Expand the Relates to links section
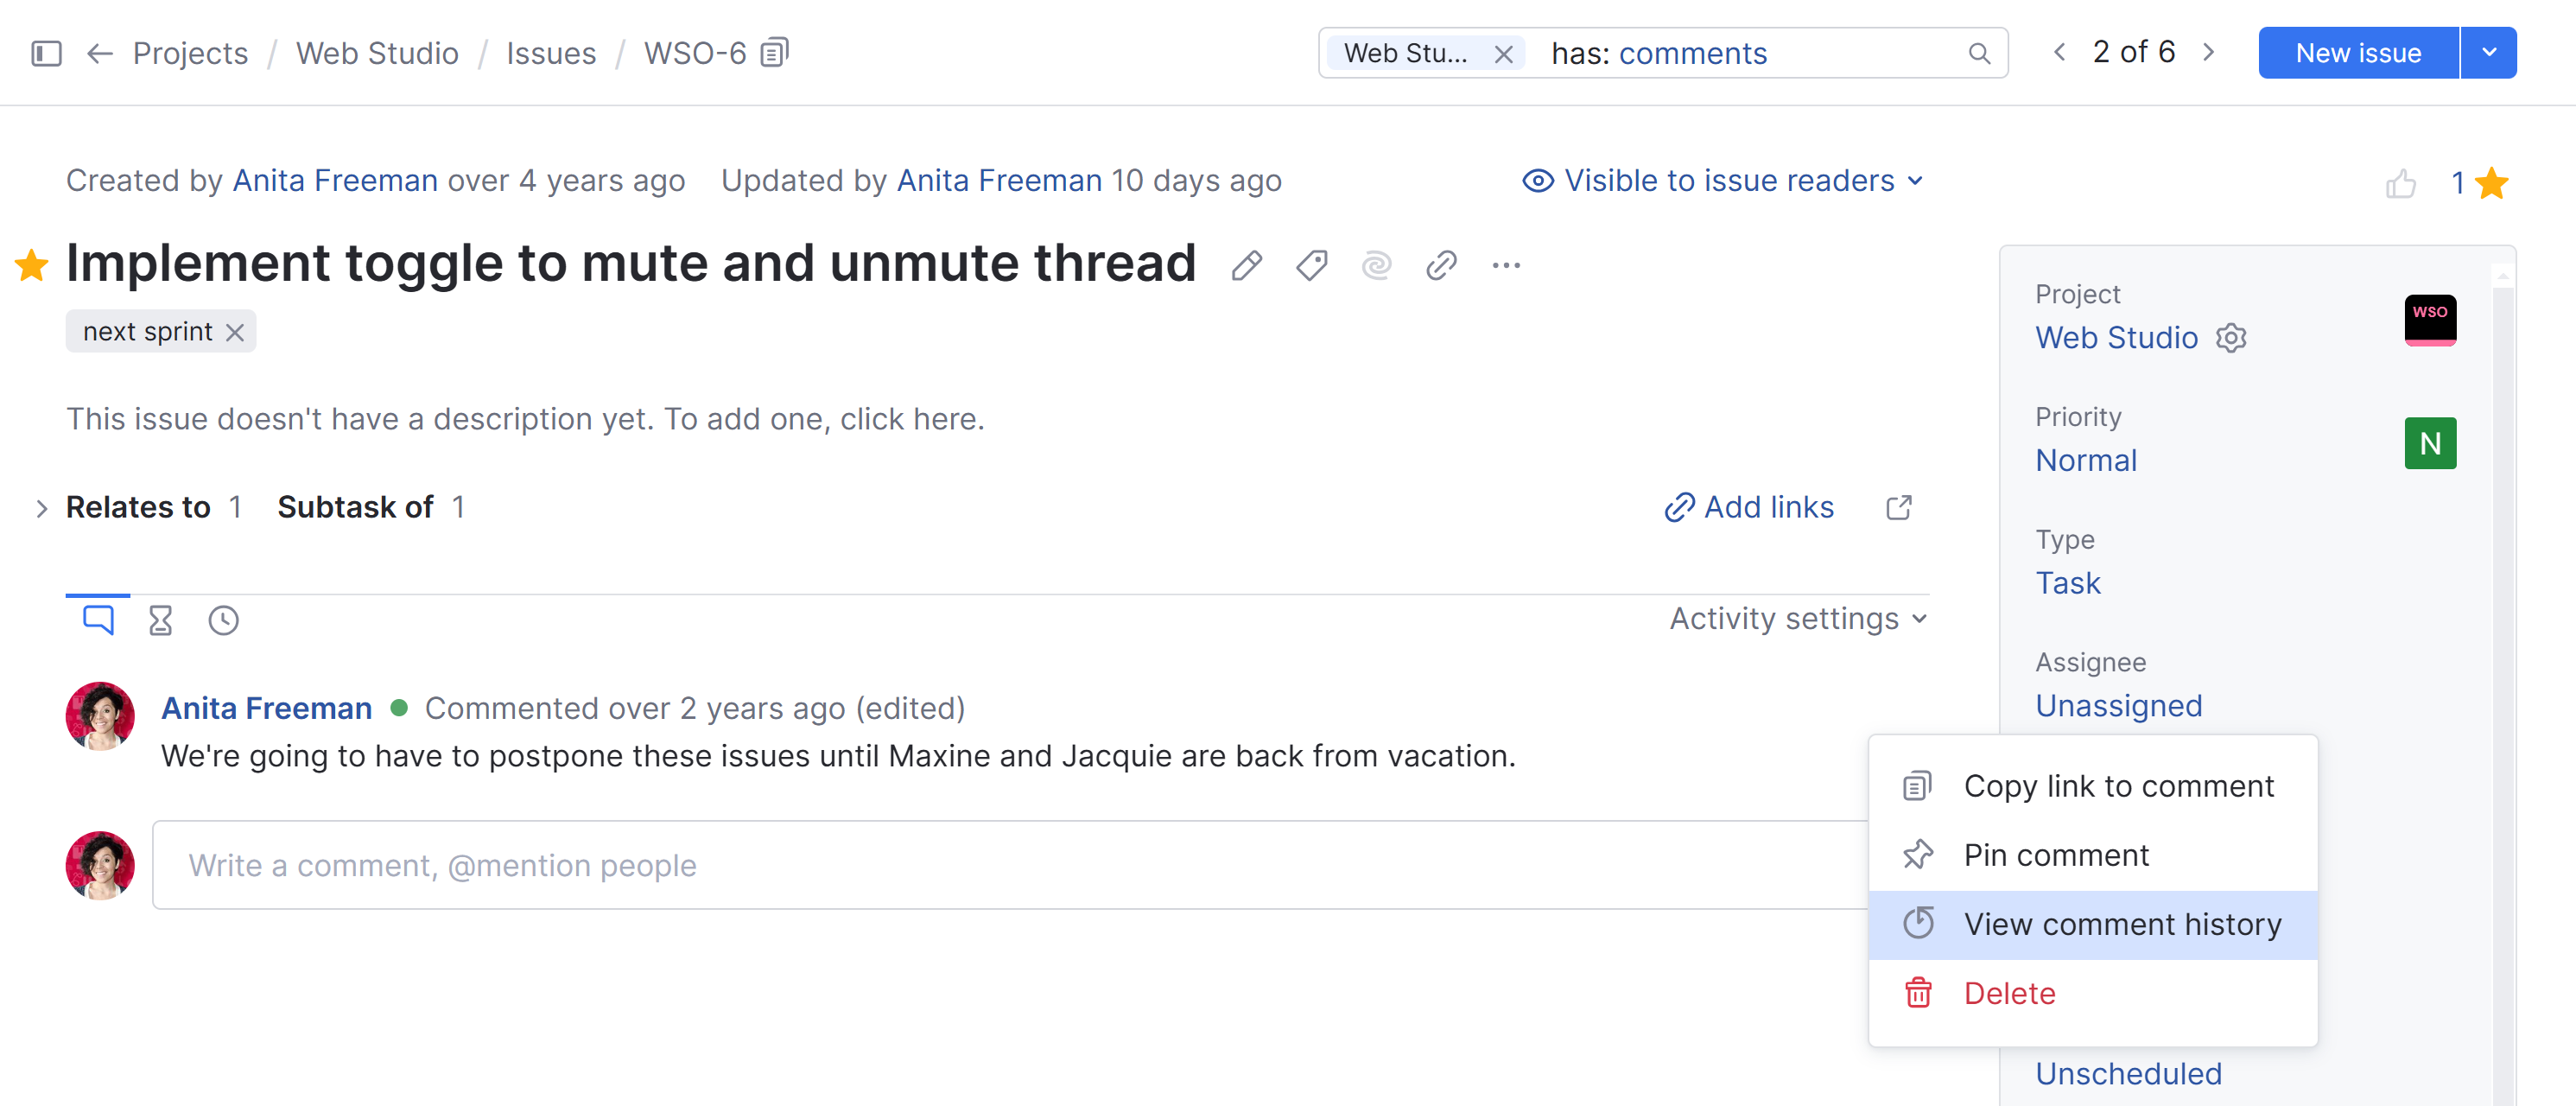The image size is (2576, 1106). tap(41, 508)
